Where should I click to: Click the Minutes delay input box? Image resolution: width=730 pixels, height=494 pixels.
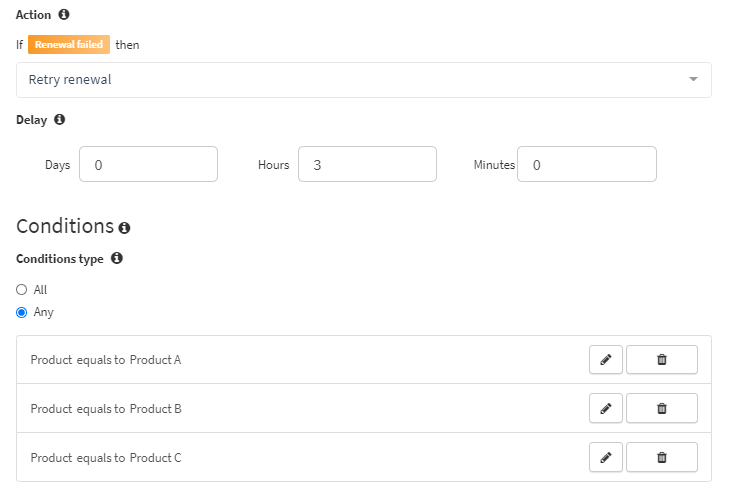(x=587, y=164)
